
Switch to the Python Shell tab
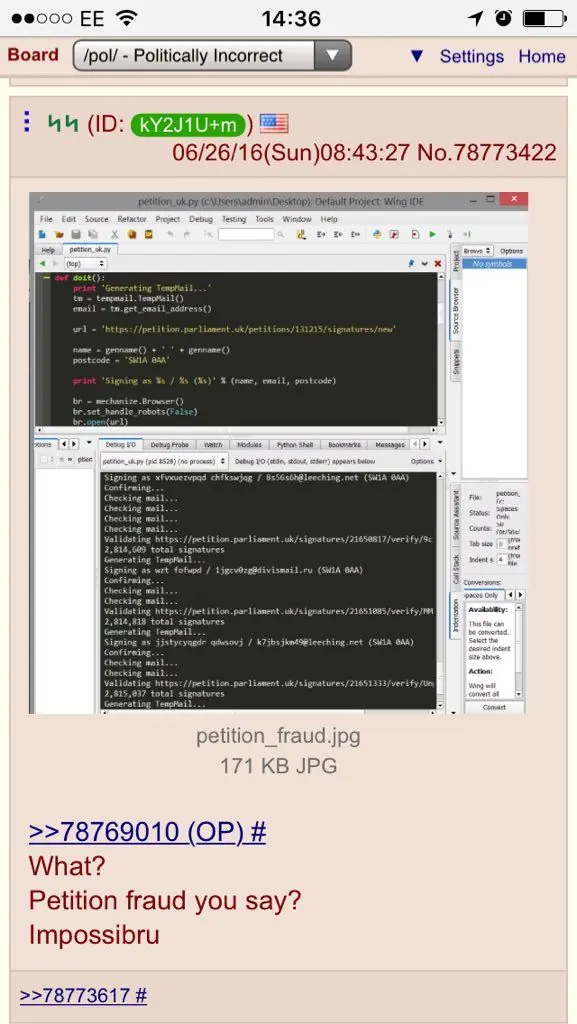295,445
